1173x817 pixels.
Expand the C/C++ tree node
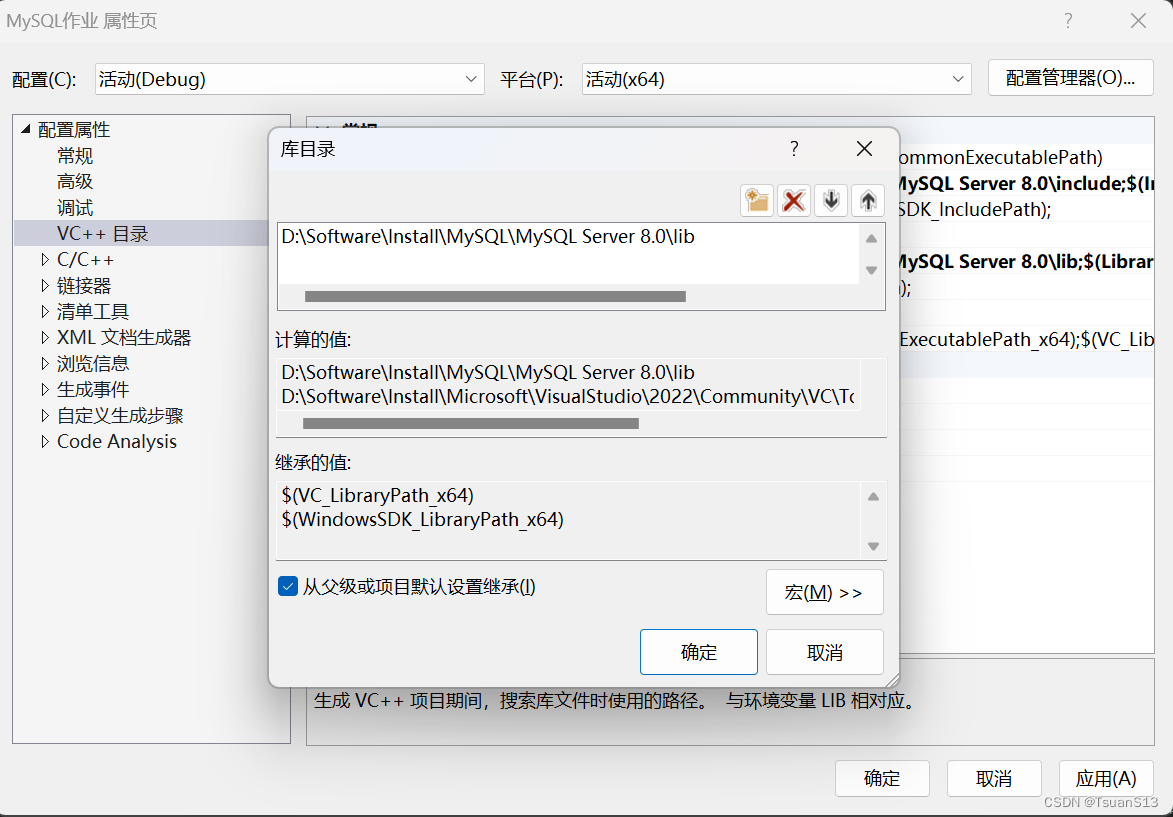point(45,260)
